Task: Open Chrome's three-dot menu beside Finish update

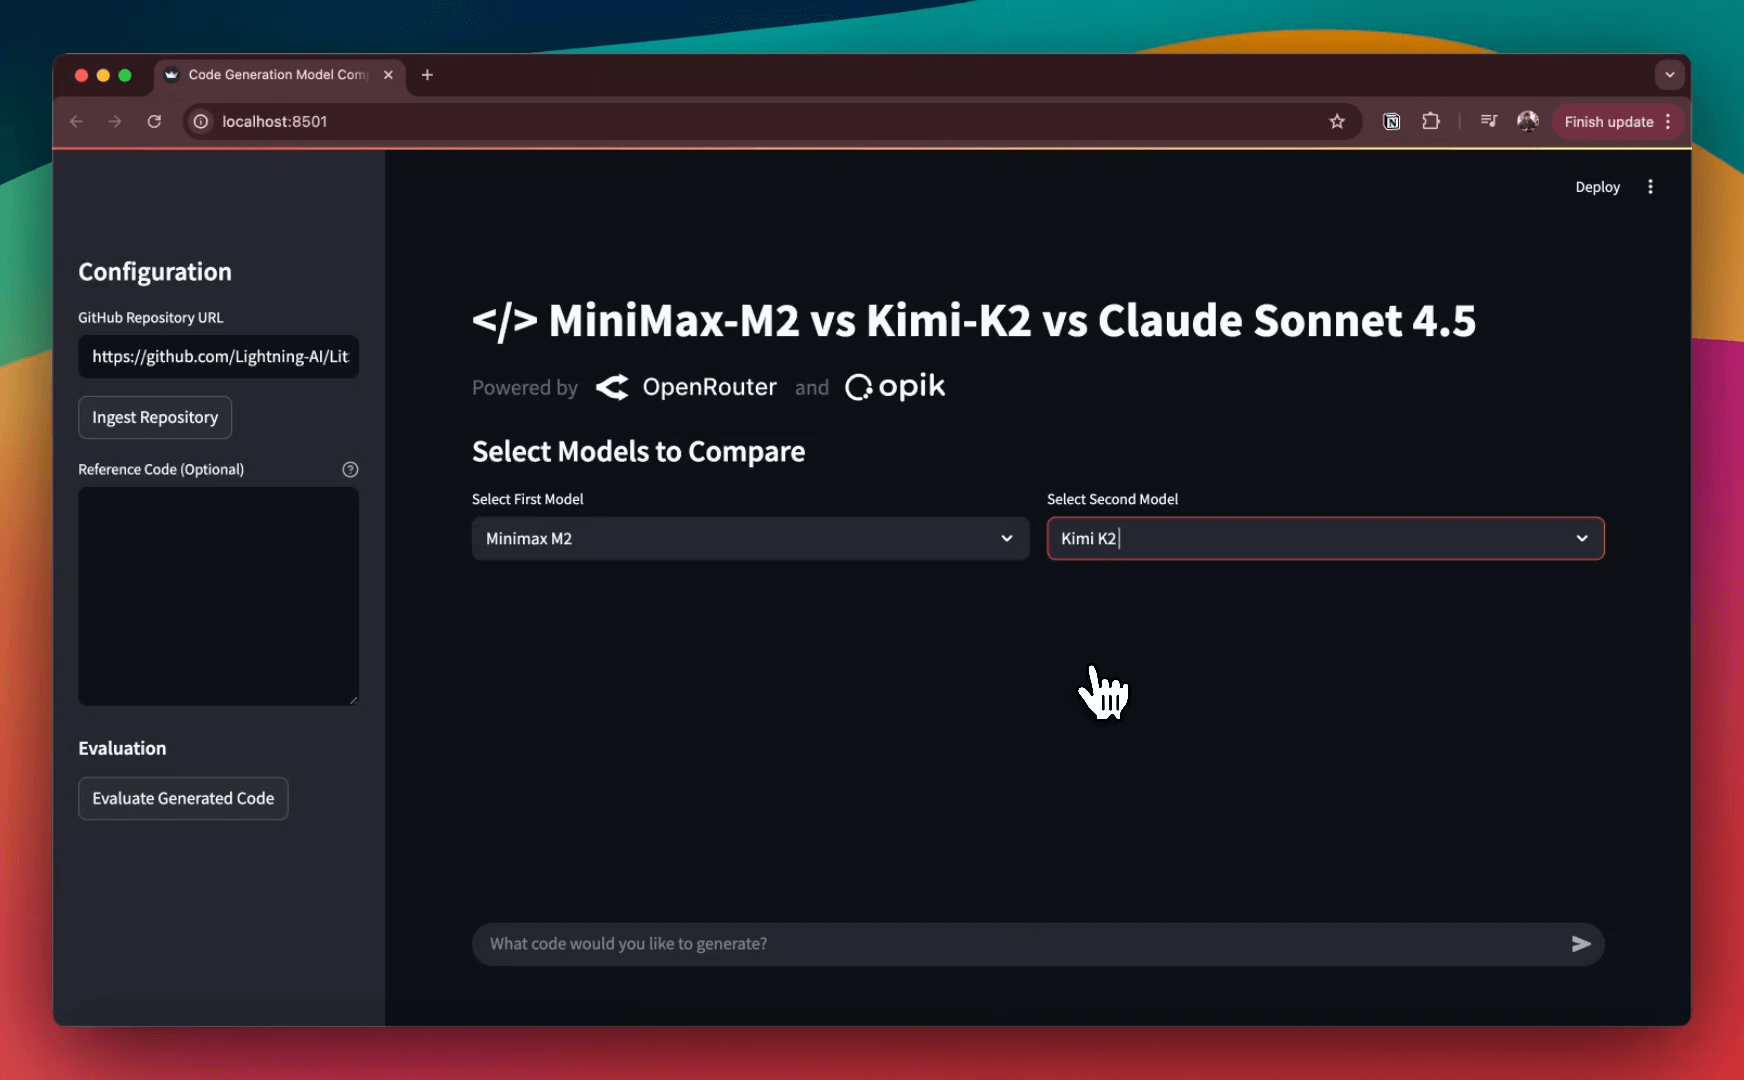Action: click(1668, 121)
